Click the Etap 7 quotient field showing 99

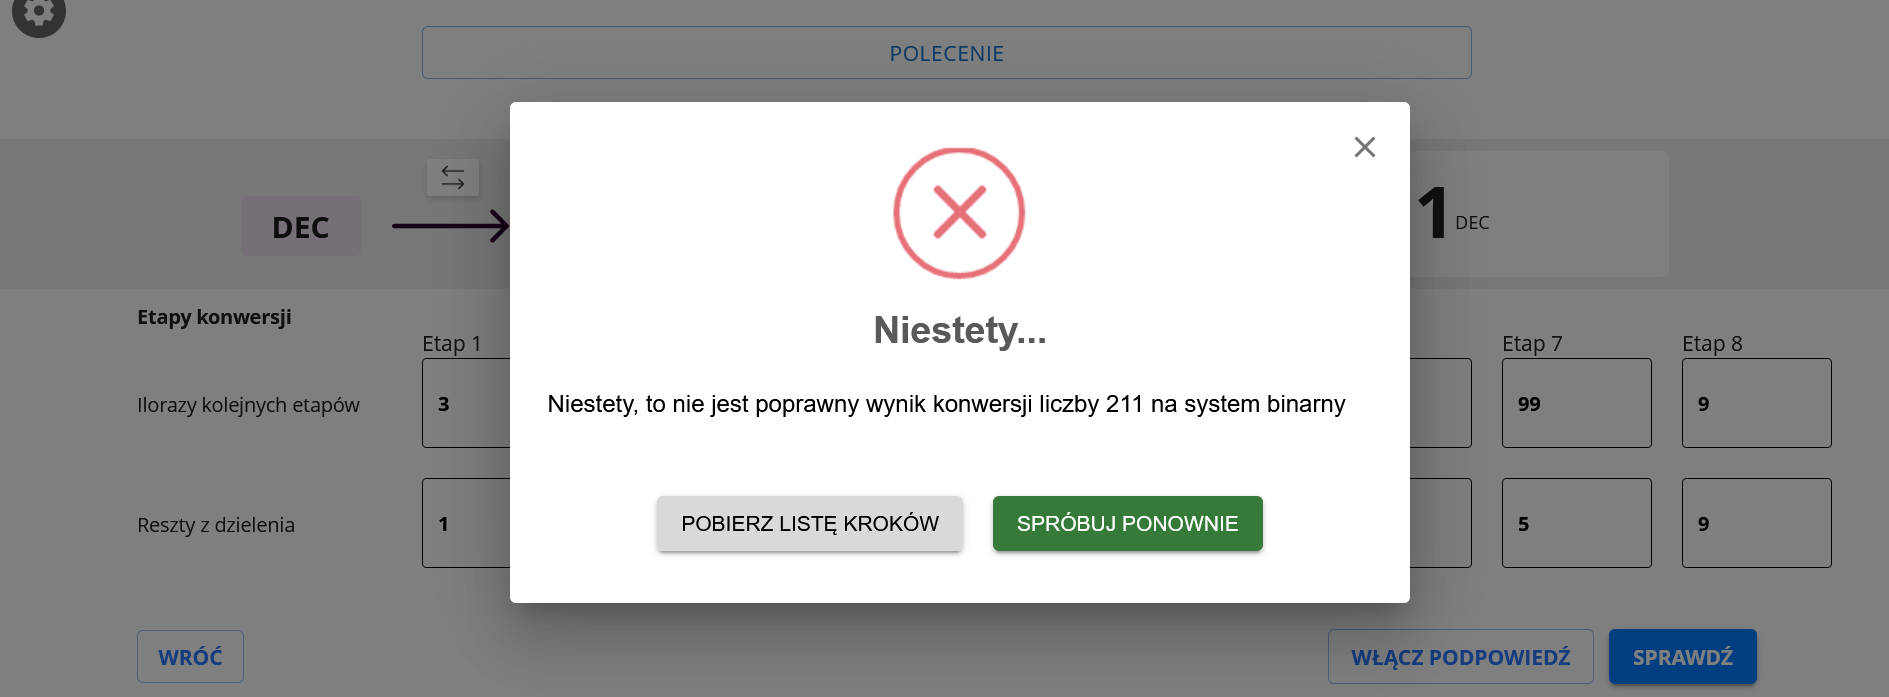tap(1576, 403)
